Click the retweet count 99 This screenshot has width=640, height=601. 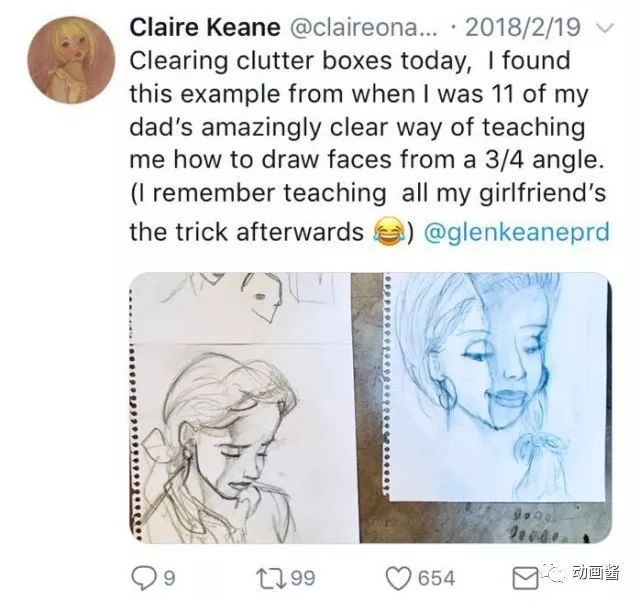[302, 577]
